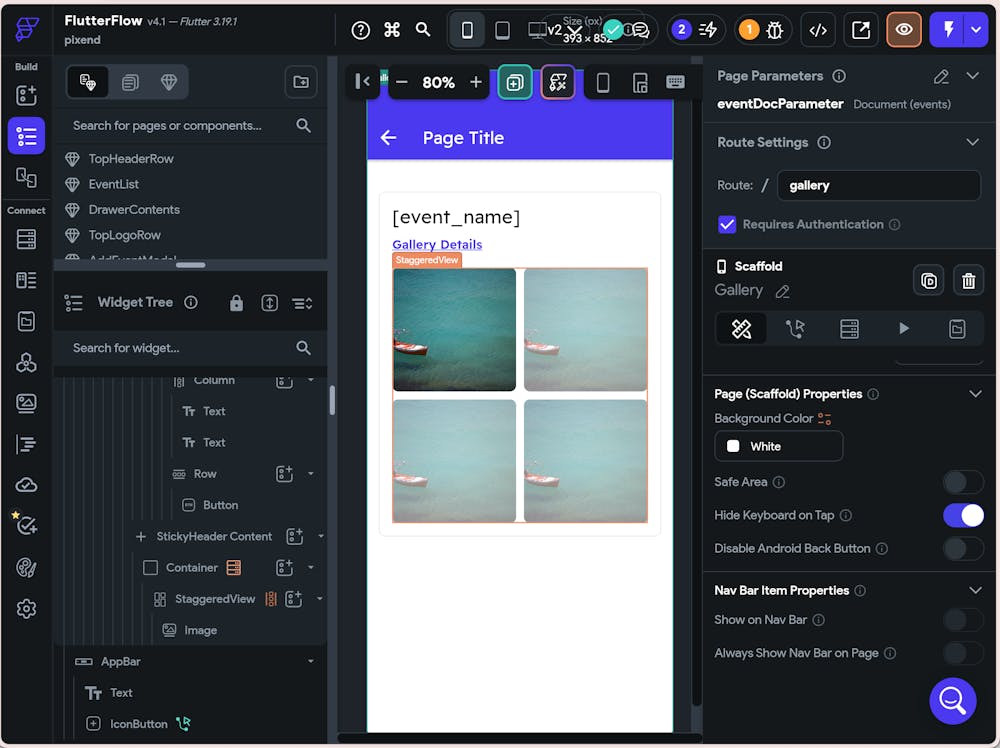Open the search magnifier in top bar
Image resolution: width=1000 pixels, height=748 pixels.
[x=423, y=30]
